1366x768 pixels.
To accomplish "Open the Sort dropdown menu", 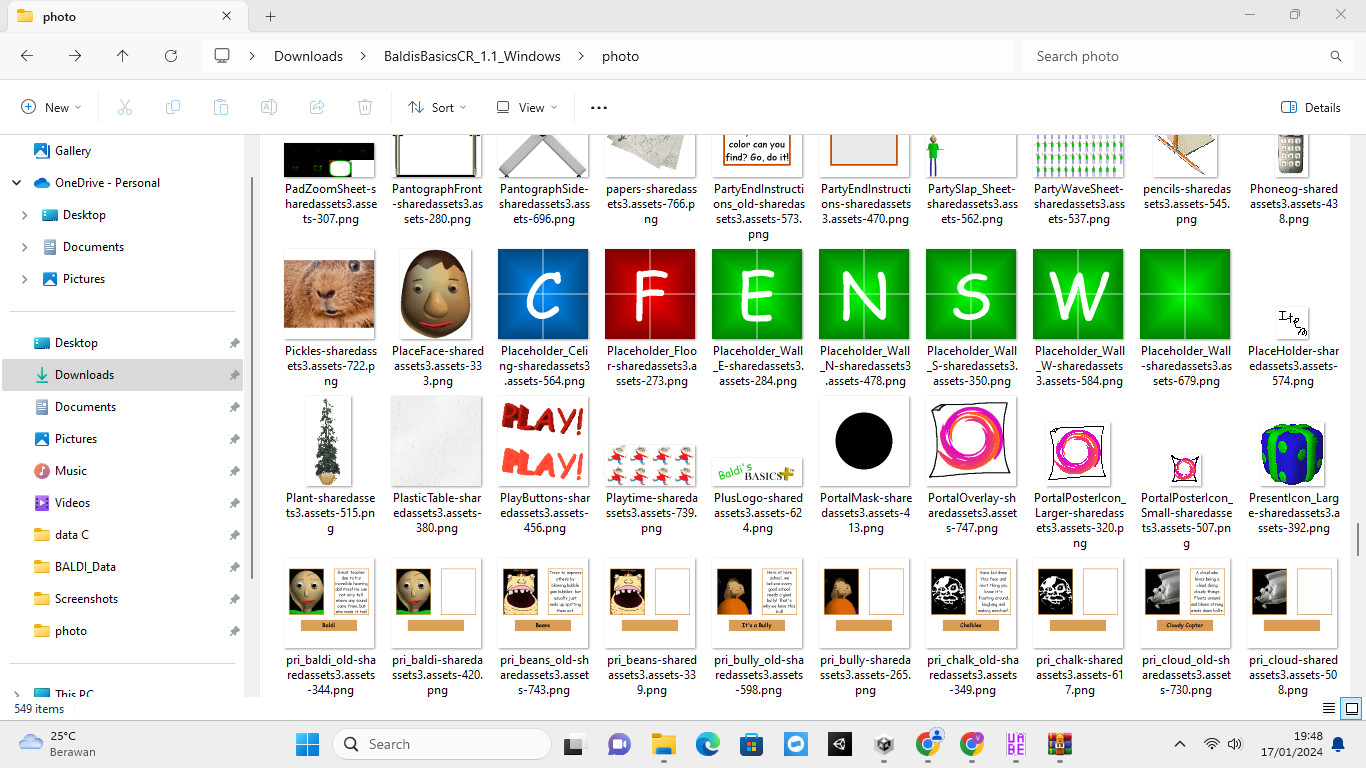I will pyautogui.click(x=437, y=107).
